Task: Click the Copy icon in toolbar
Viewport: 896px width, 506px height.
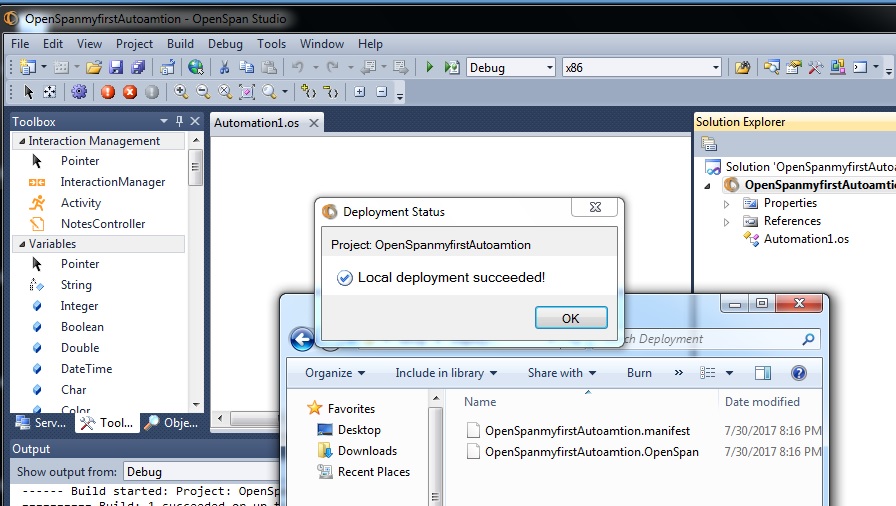Action: (246, 67)
